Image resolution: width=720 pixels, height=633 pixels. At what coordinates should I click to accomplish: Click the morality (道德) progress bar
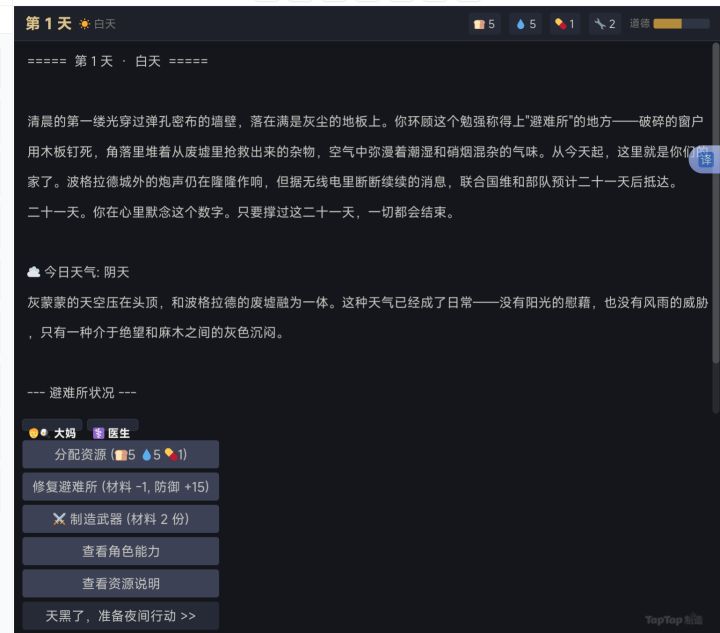coord(681,24)
